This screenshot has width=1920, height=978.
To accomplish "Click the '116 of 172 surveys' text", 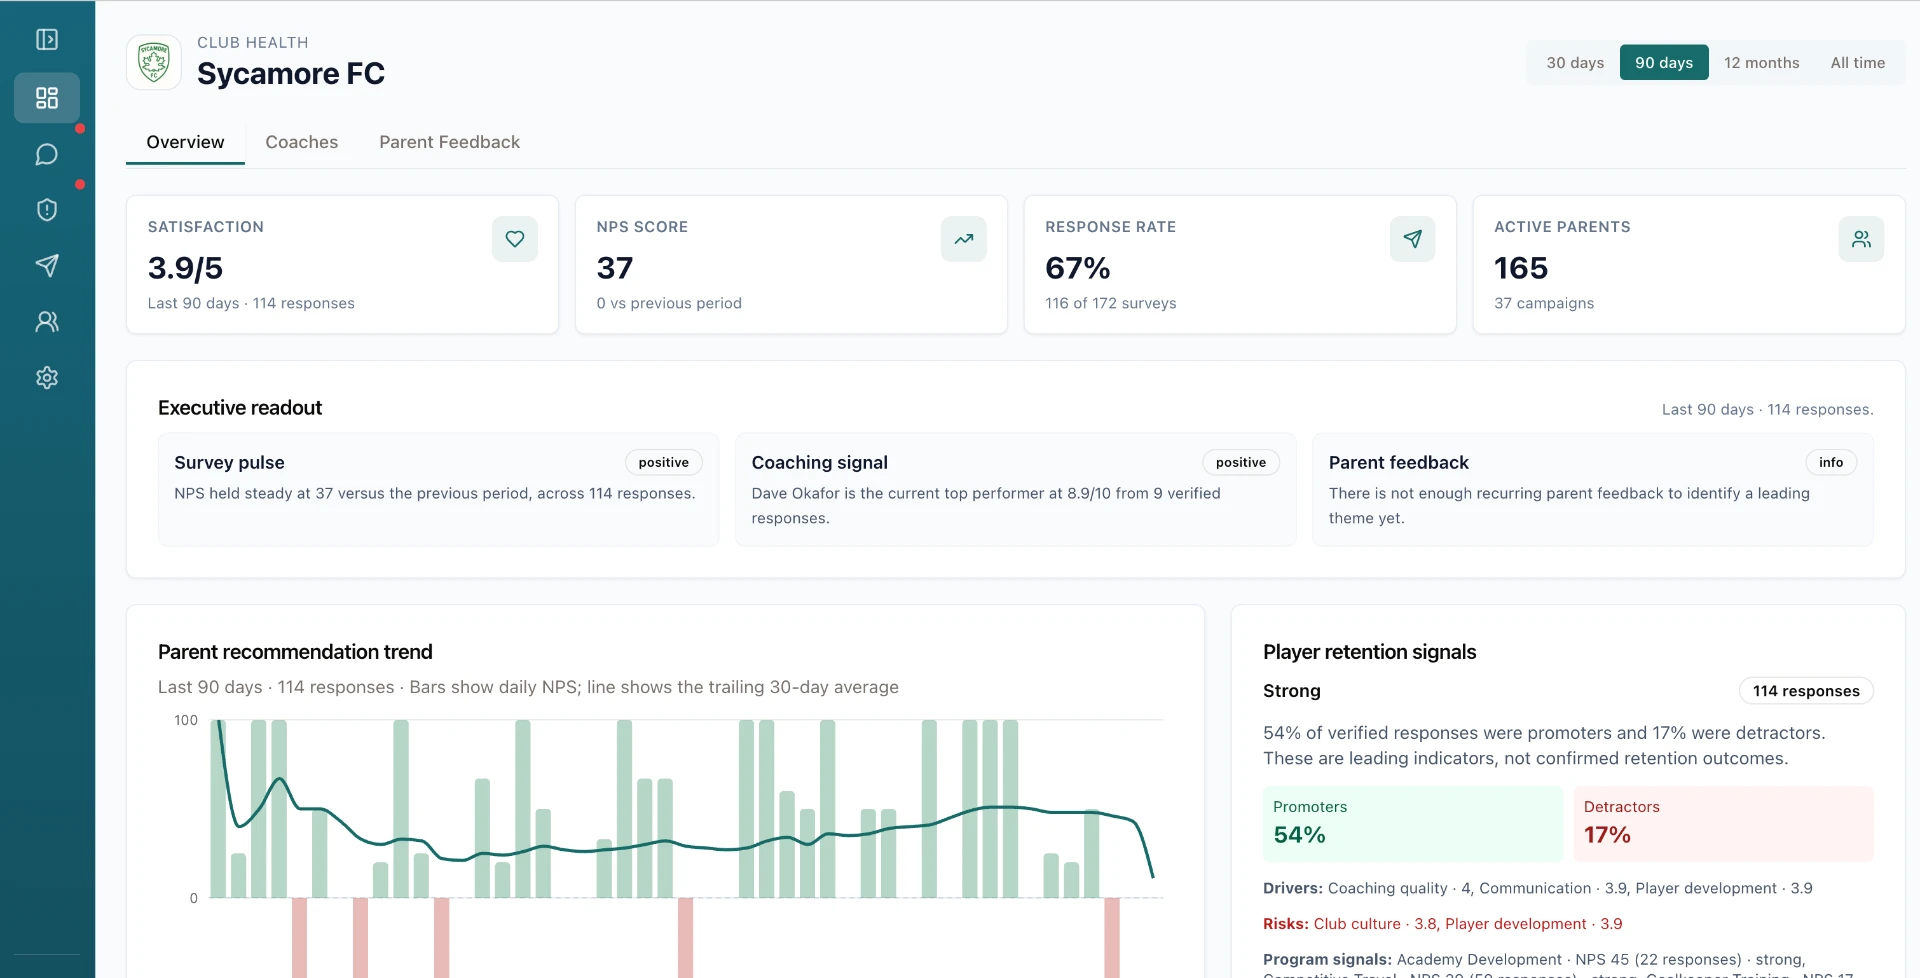I will (x=1110, y=303).
